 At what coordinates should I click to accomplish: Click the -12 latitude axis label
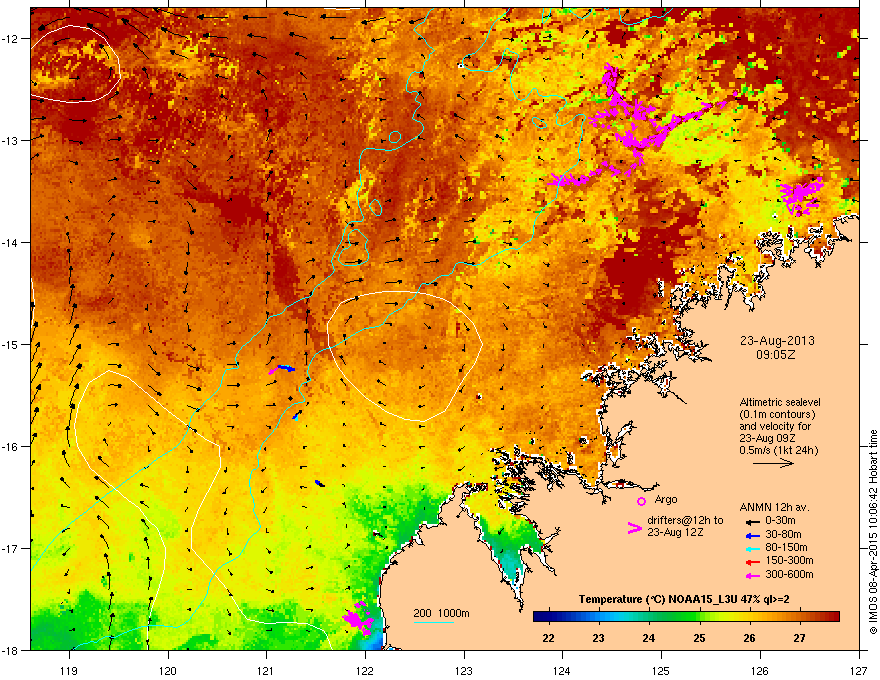11,38
